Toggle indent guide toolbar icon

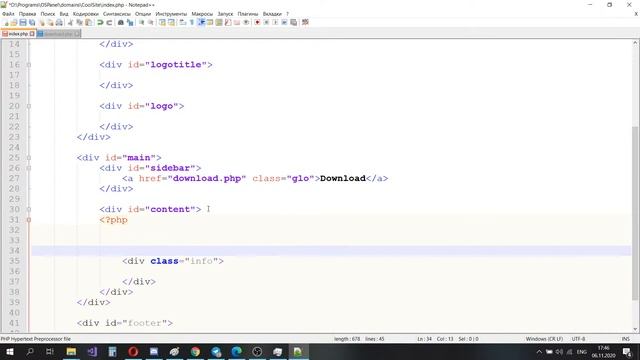point(201,22)
